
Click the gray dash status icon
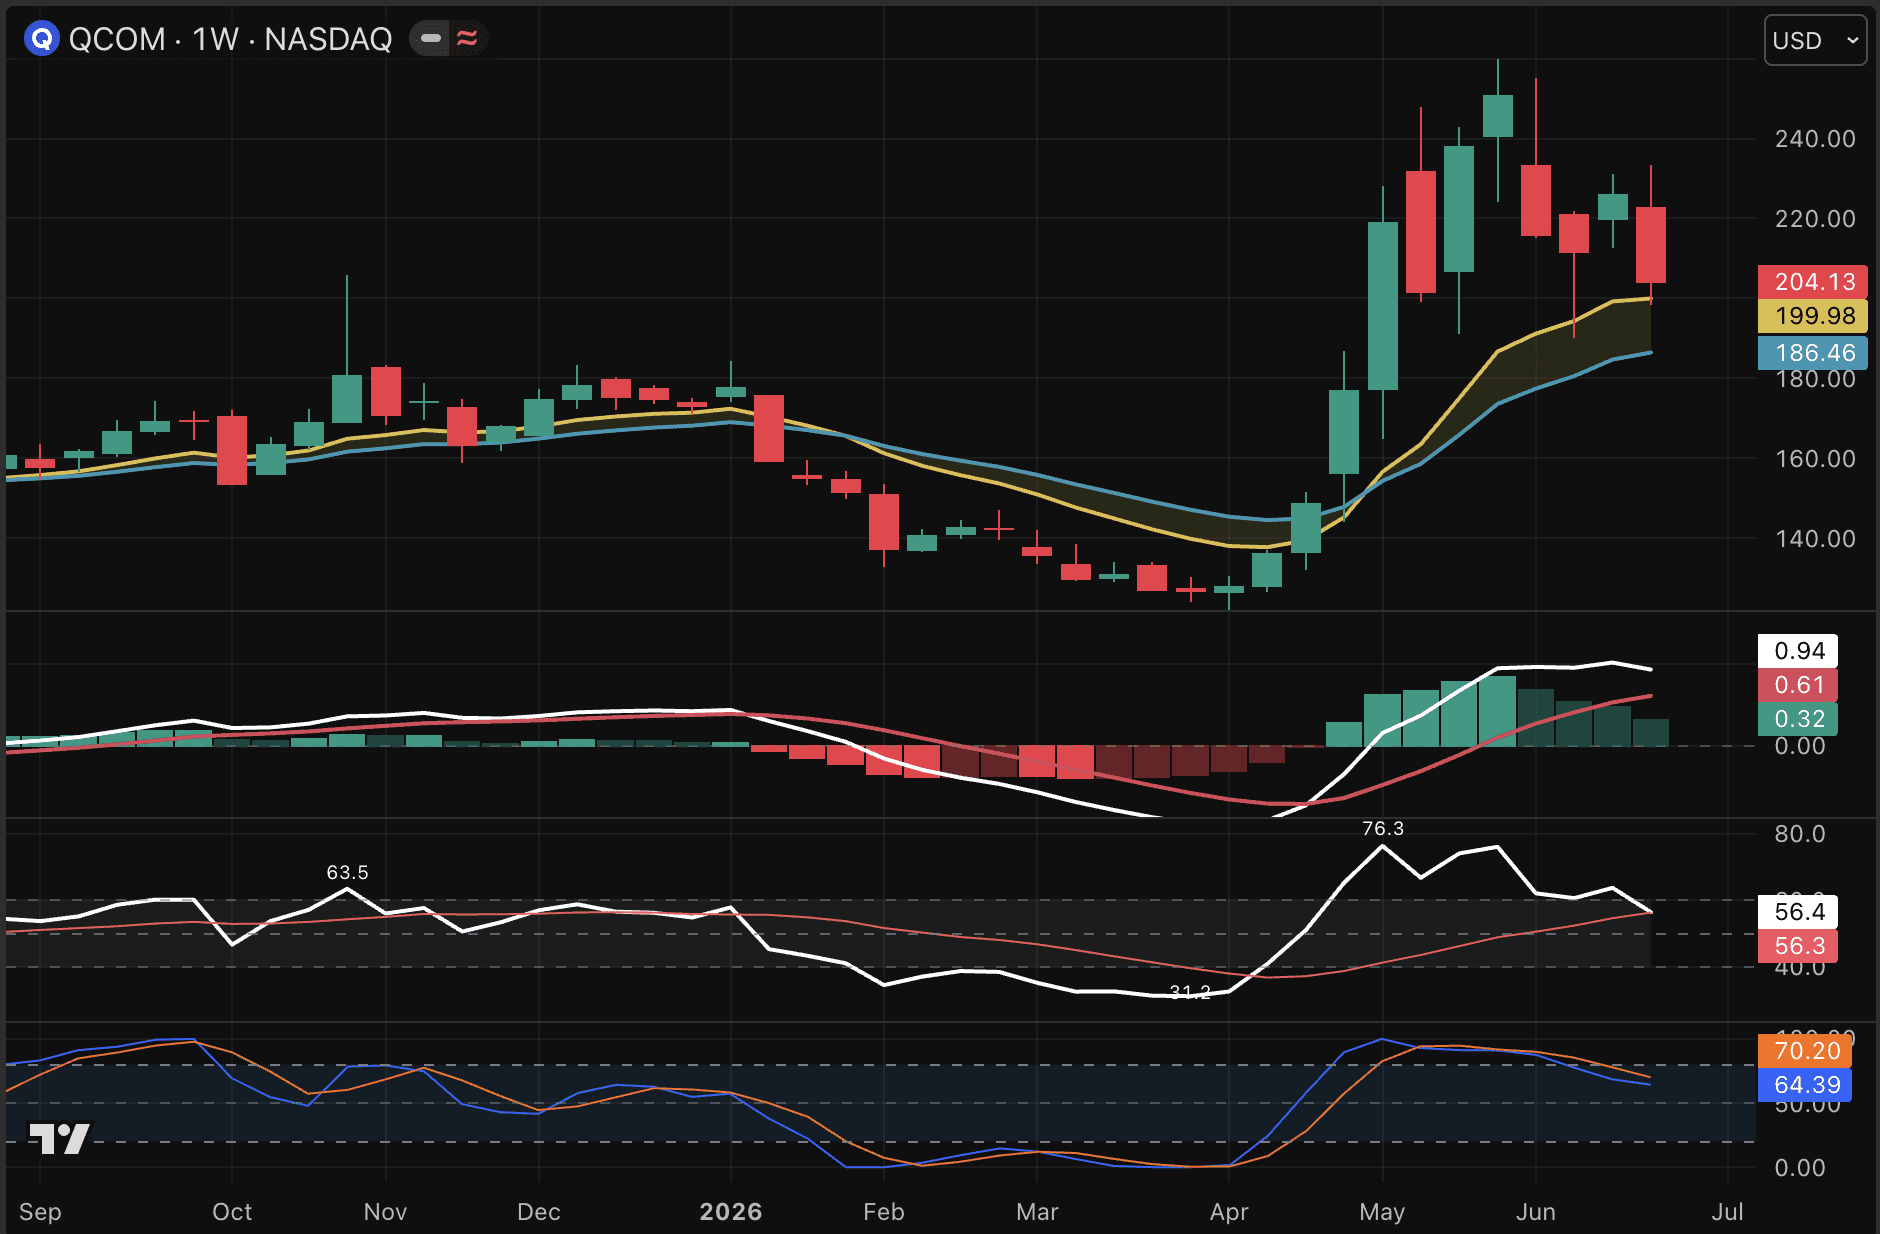pyautogui.click(x=431, y=39)
